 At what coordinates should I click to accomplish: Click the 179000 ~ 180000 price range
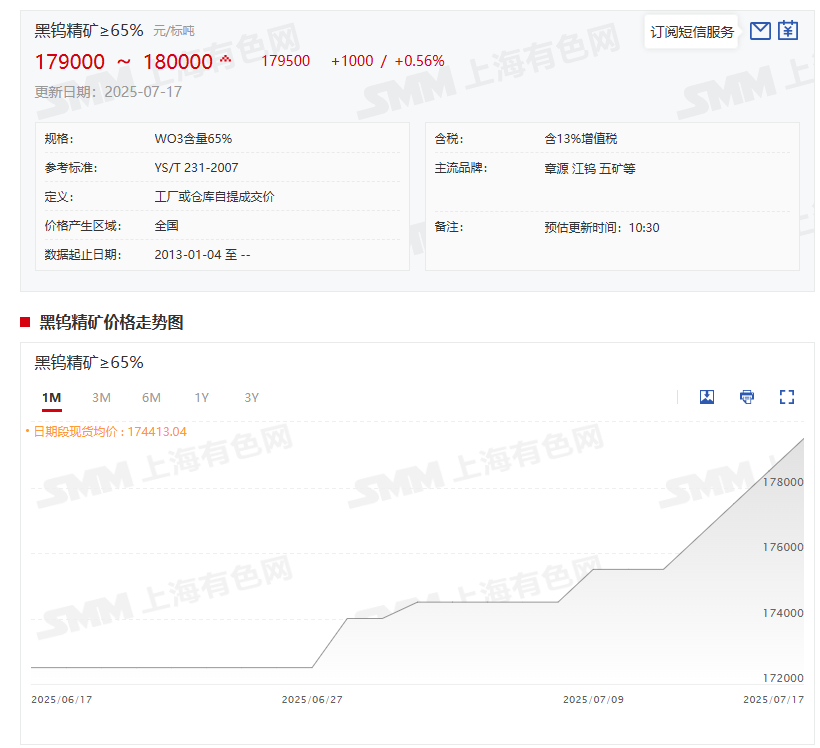[124, 62]
